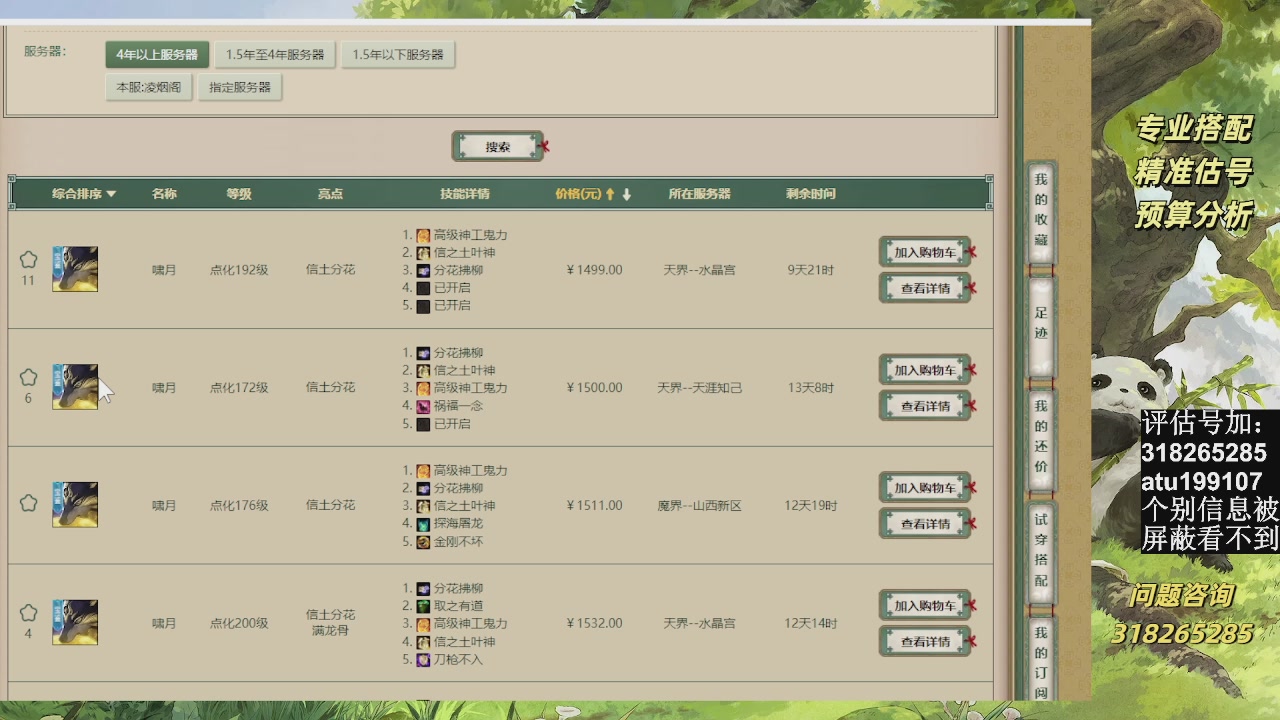This screenshot has width=1280, height=720.
Task: Click the ¥ 1532.00 price cell
Action: (x=594, y=624)
